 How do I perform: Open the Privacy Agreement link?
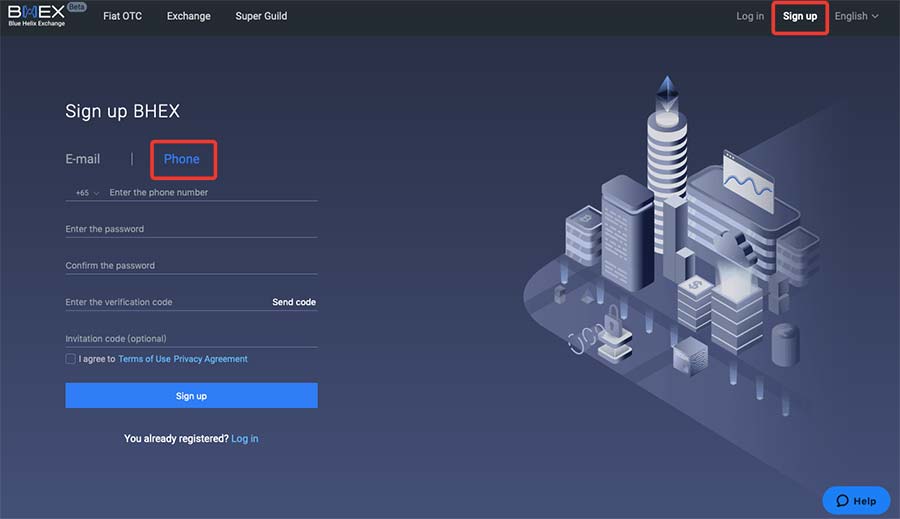pos(211,359)
